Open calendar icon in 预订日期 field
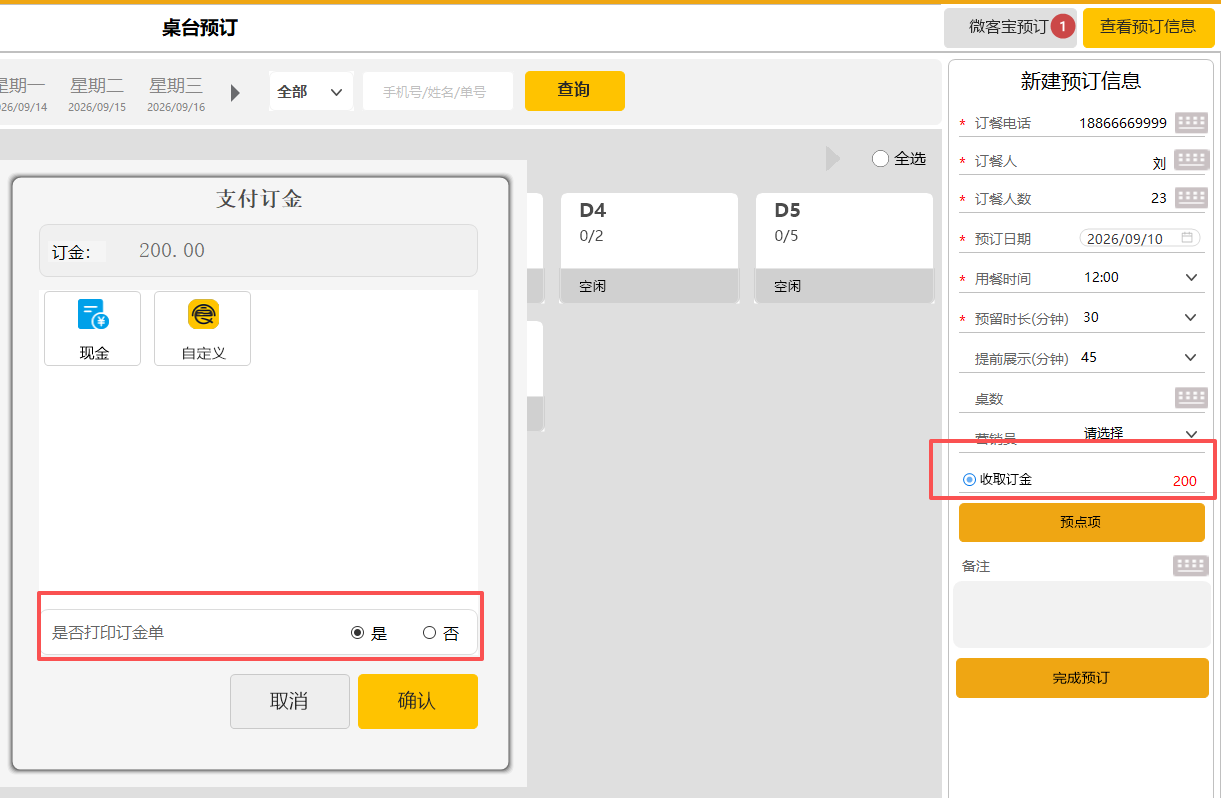This screenshot has width=1221, height=798. click(1187, 238)
